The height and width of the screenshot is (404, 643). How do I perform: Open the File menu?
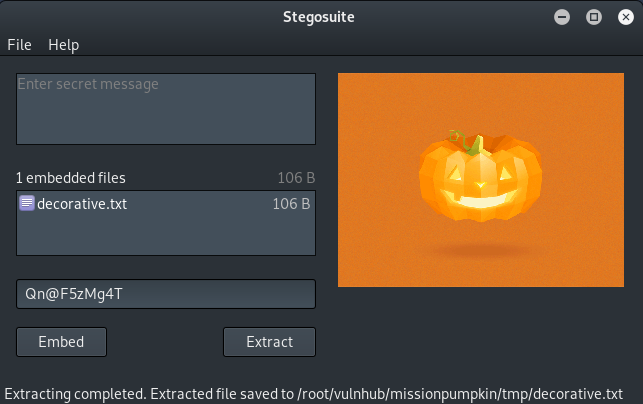click(19, 45)
